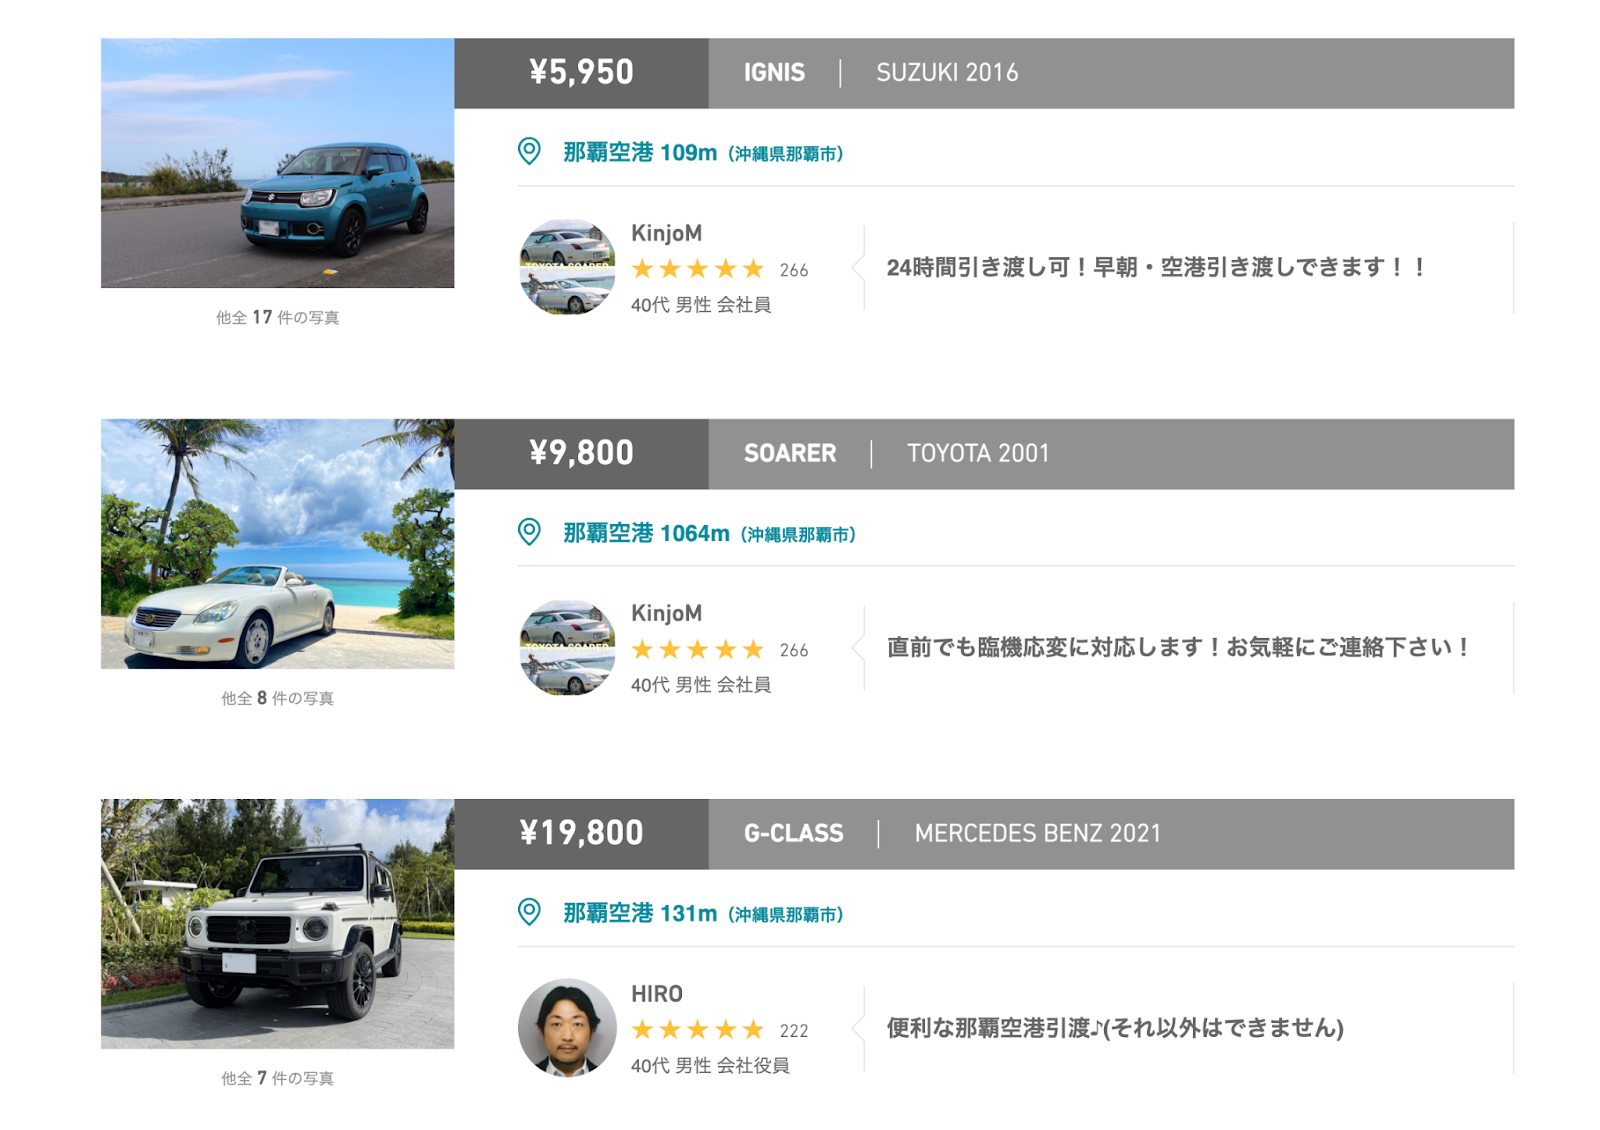1600x1130 pixels.
Task: Open KinjoM's avatar on the SOARER listing
Action: pos(567,647)
